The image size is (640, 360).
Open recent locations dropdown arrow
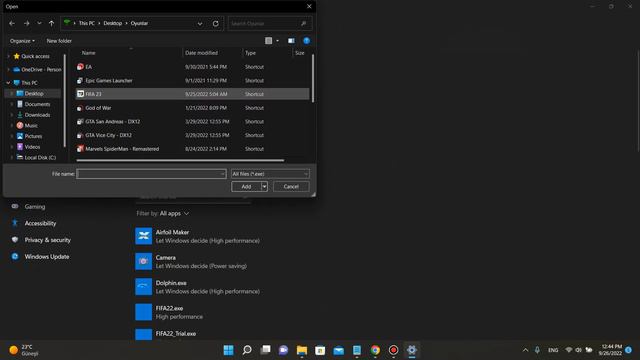[39, 24]
